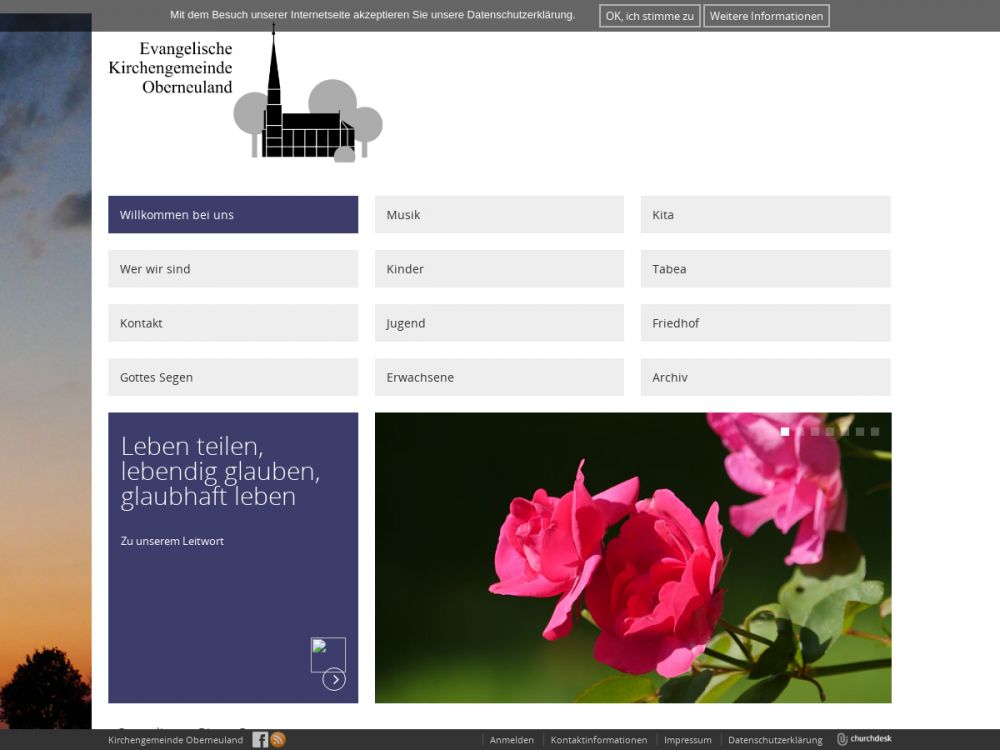Open the RSS feed icon
Screen dimensions: 1000x750
point(278,740)
